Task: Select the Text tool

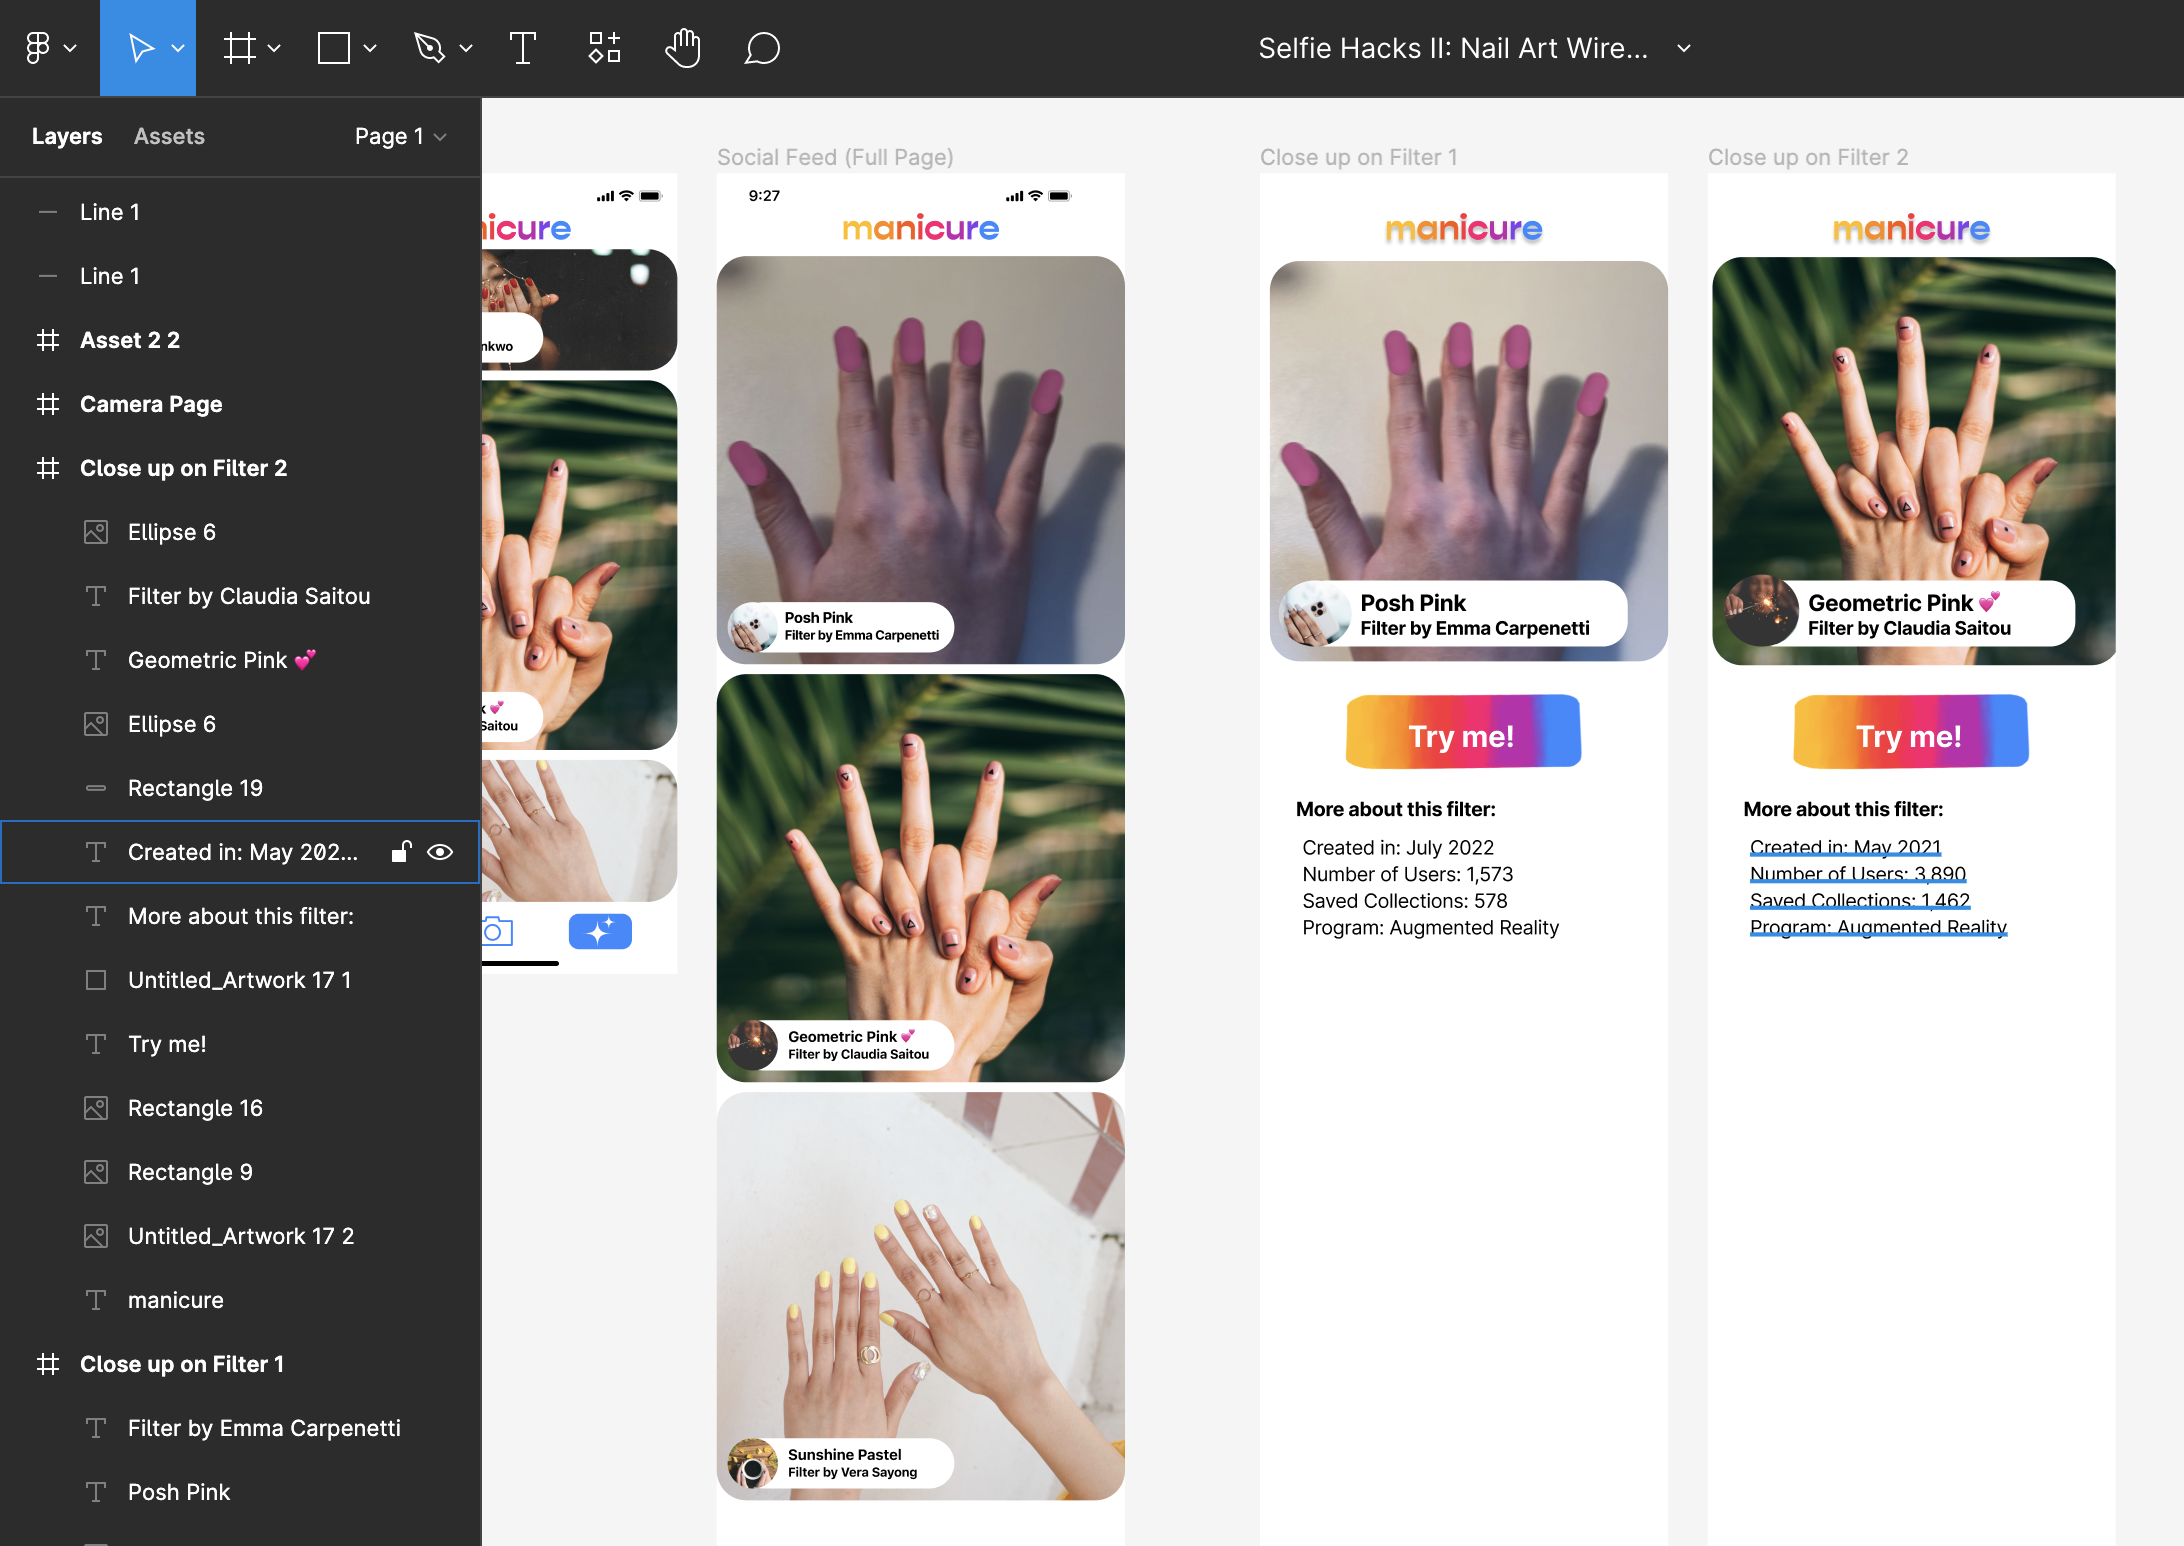Action: point(522,47)
